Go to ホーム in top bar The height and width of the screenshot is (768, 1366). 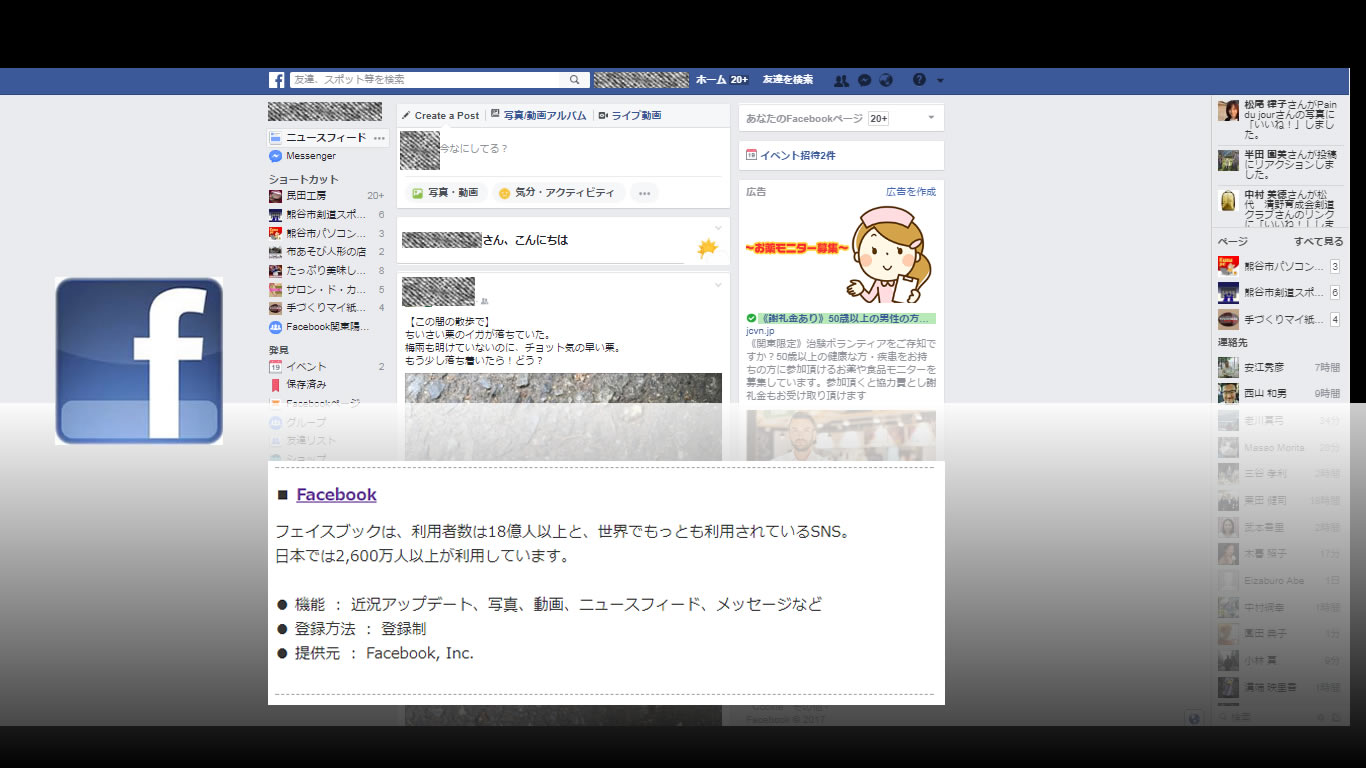(711, 80)
